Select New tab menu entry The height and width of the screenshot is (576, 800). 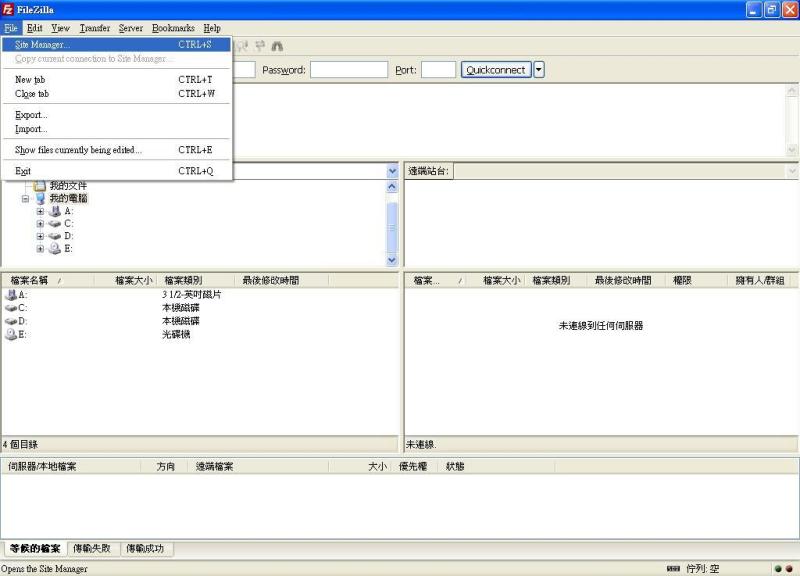pos(116,80)
